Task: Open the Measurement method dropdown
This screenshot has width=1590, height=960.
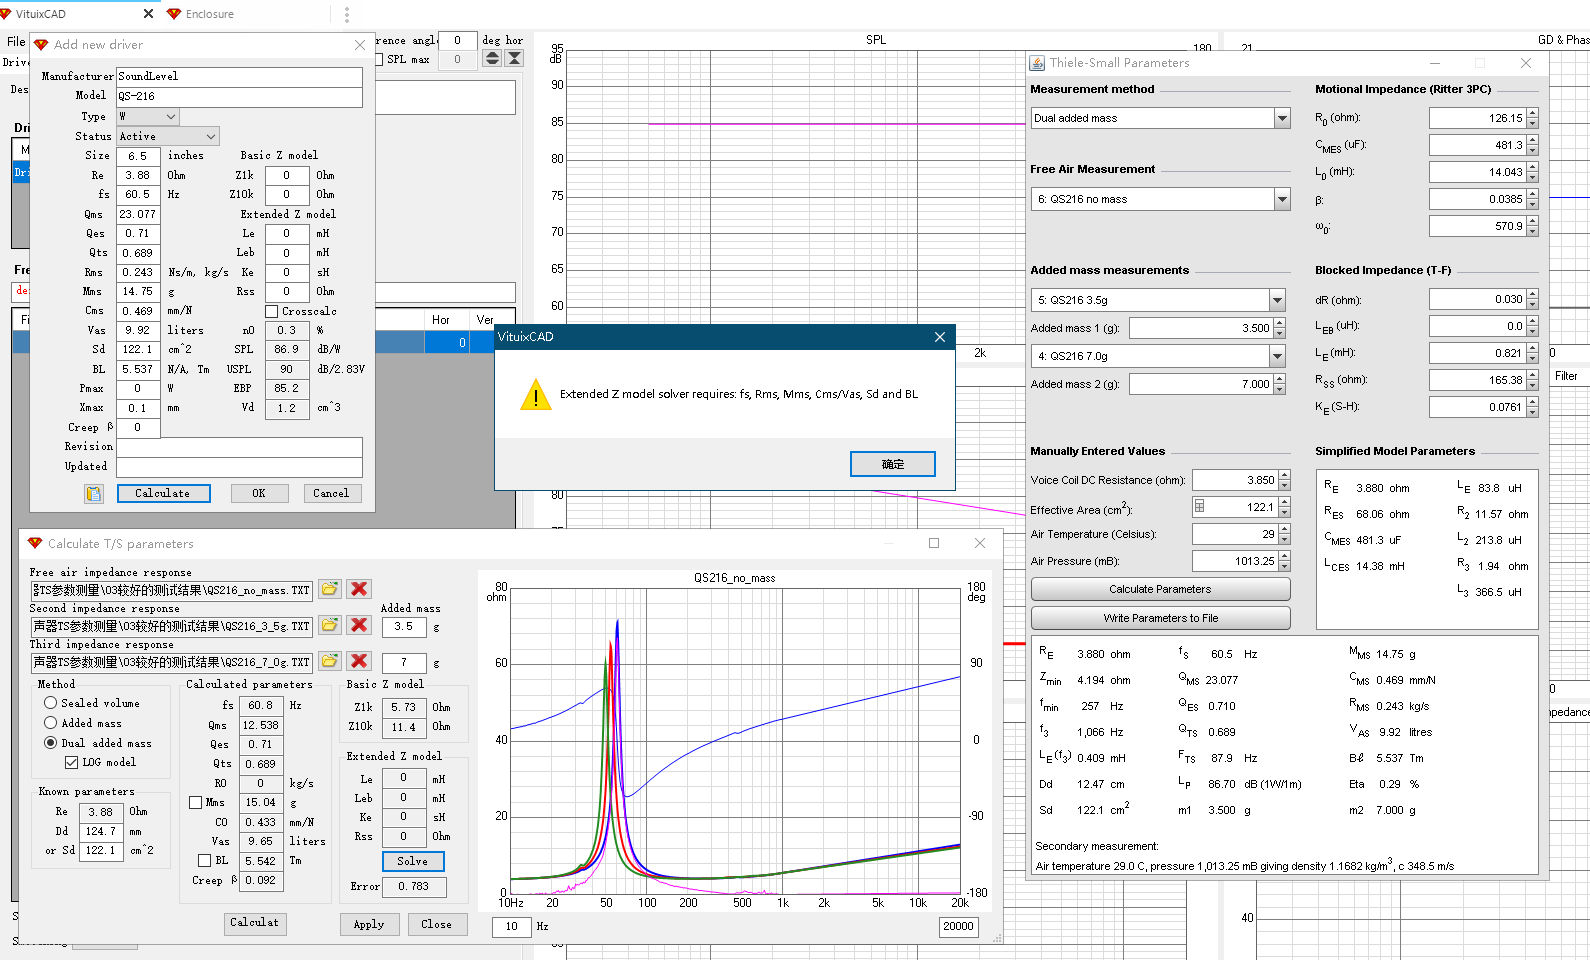Action: point(1282,118)
